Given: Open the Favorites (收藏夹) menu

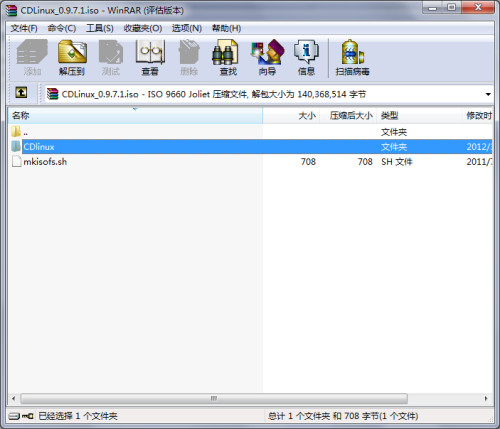Looking at the screenshot, I should tap(143, 28).
